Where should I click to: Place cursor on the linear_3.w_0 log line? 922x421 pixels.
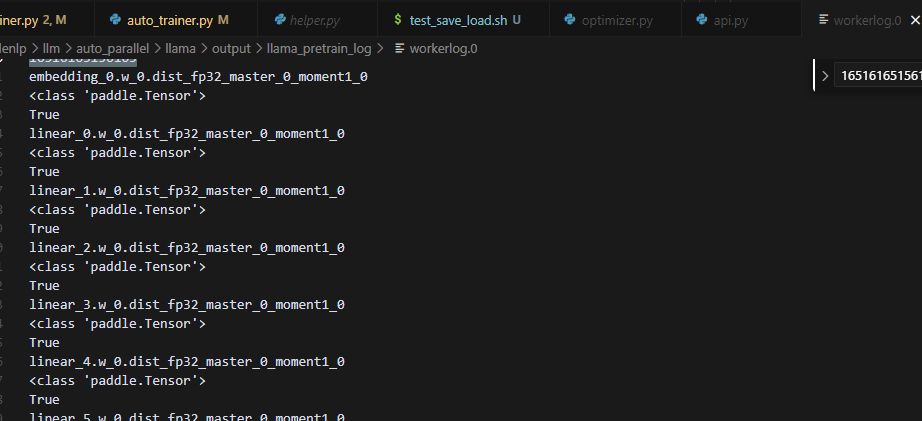point(187,305)
